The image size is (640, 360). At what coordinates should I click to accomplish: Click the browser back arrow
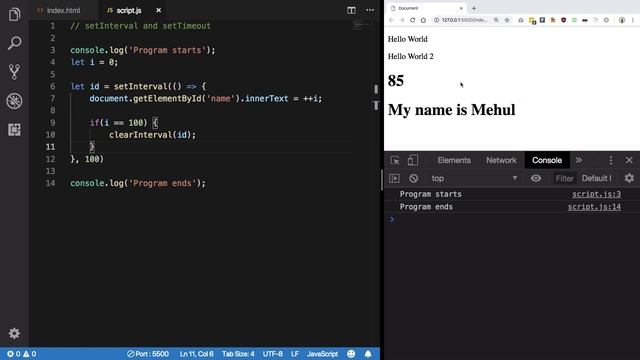(391, 20)
